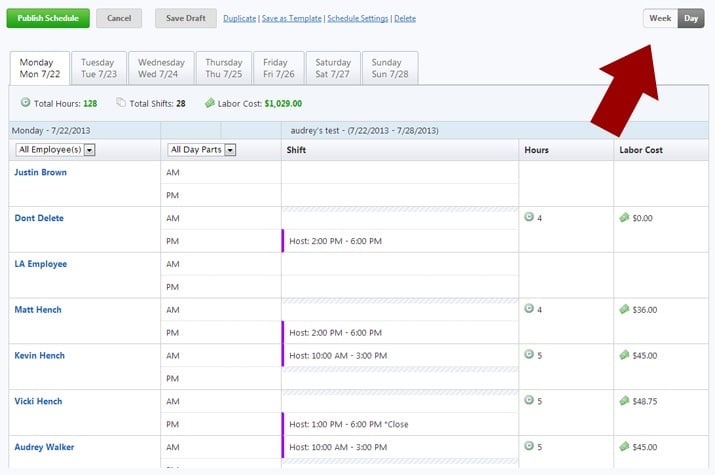Go to the Friday 7/26 tab
Image resolution: width=715 pixels, height=475 pixels.
click(277, 67)
